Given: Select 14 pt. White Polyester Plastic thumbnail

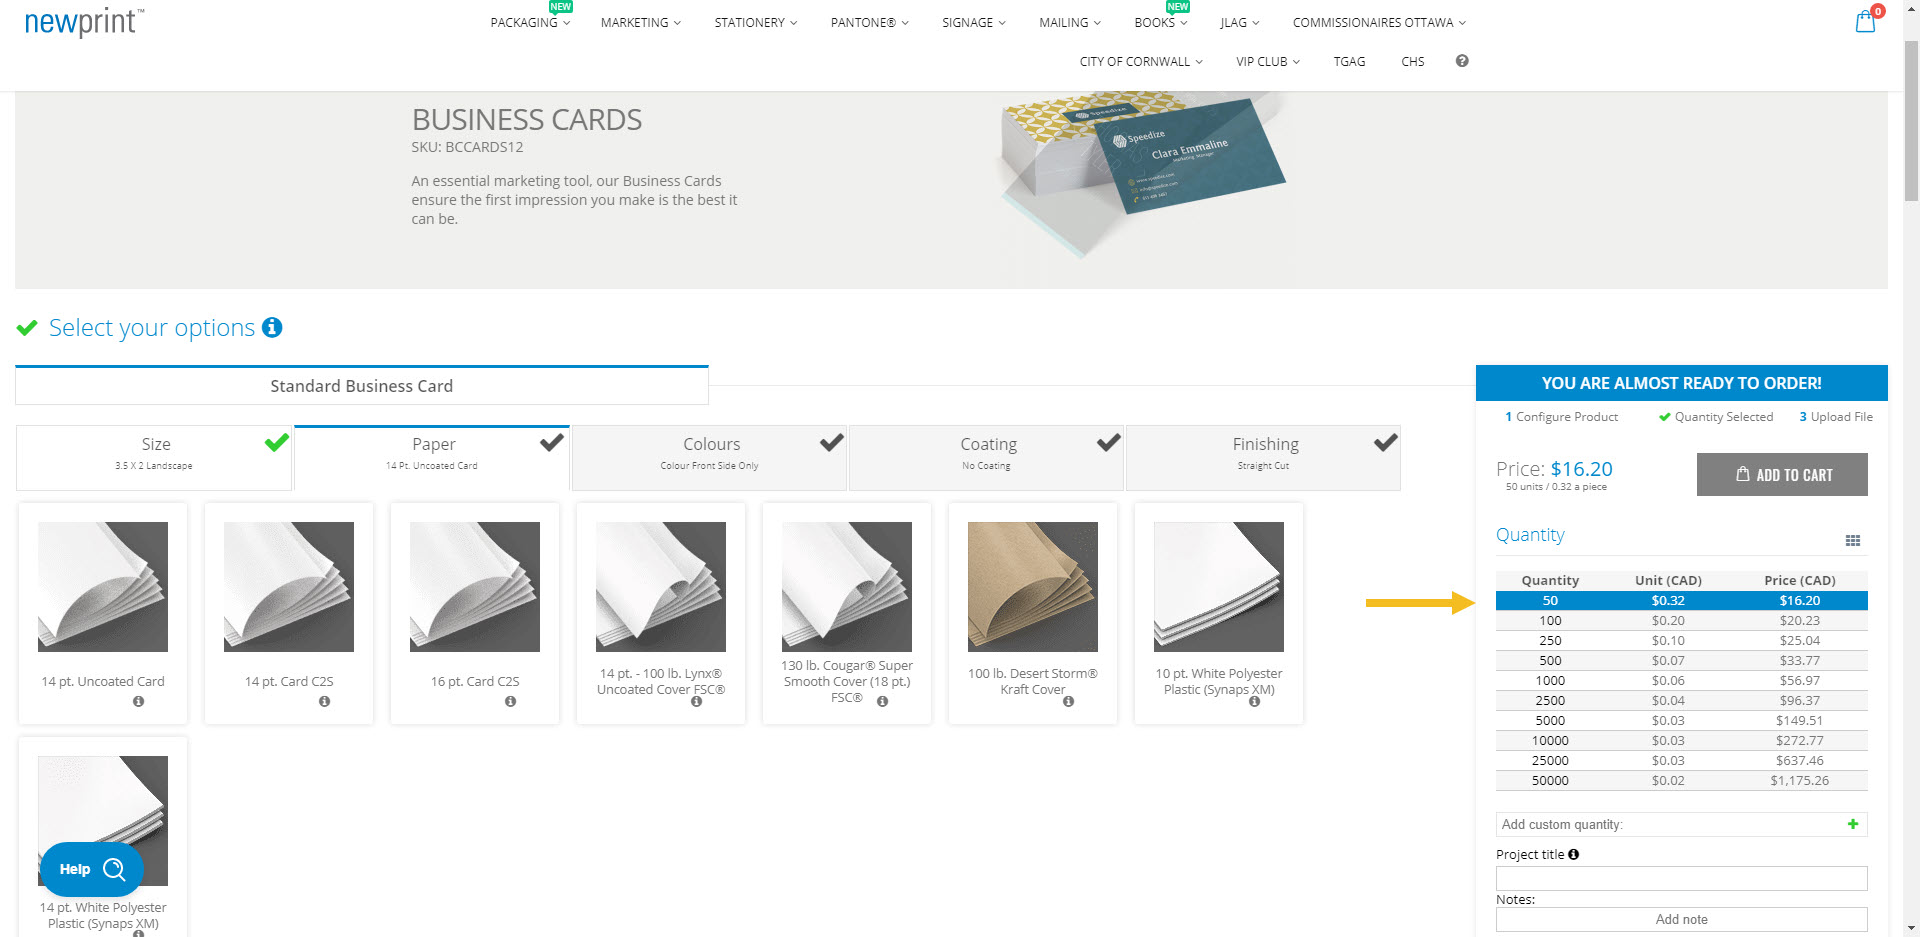Looking at the screenshot, I should coord(103,820).
